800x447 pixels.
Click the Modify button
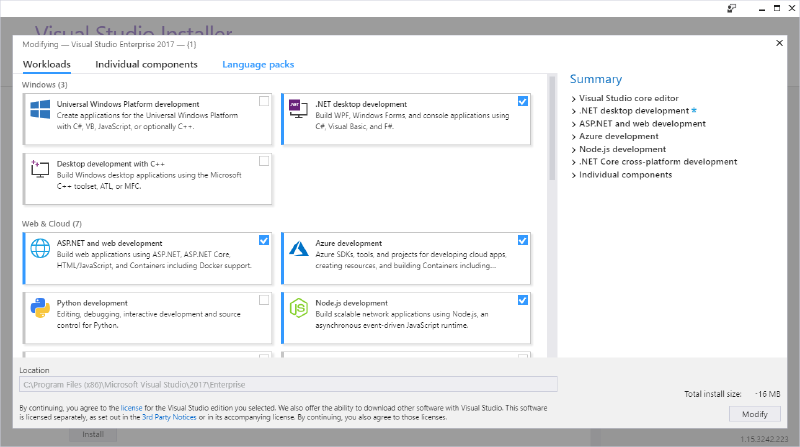click(x=755, y=414)
